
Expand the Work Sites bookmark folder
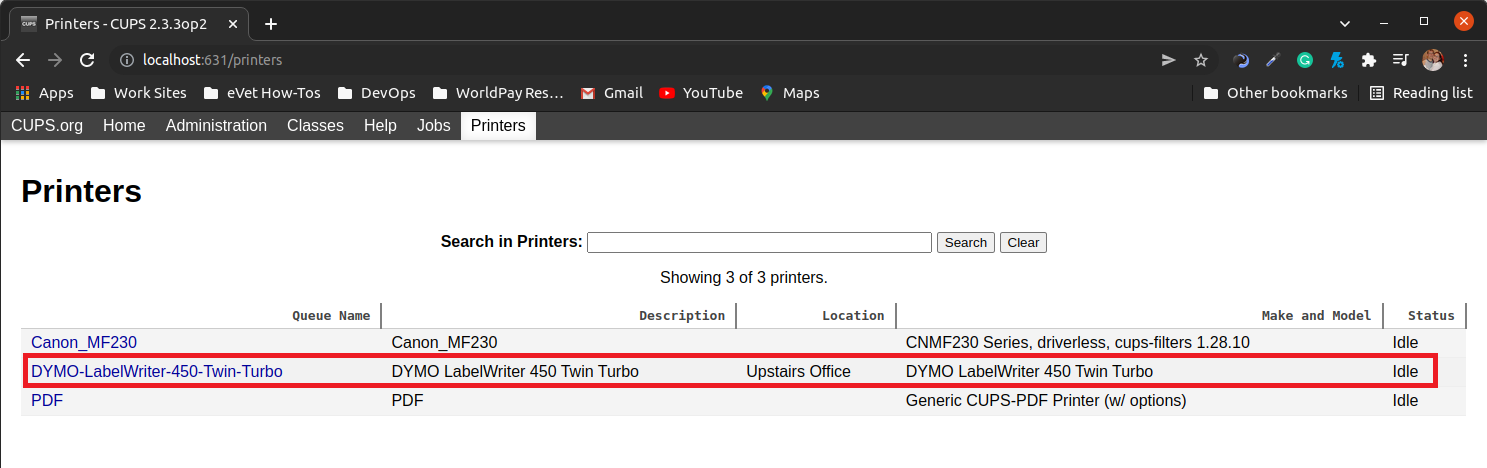click(x=138, y=93)
